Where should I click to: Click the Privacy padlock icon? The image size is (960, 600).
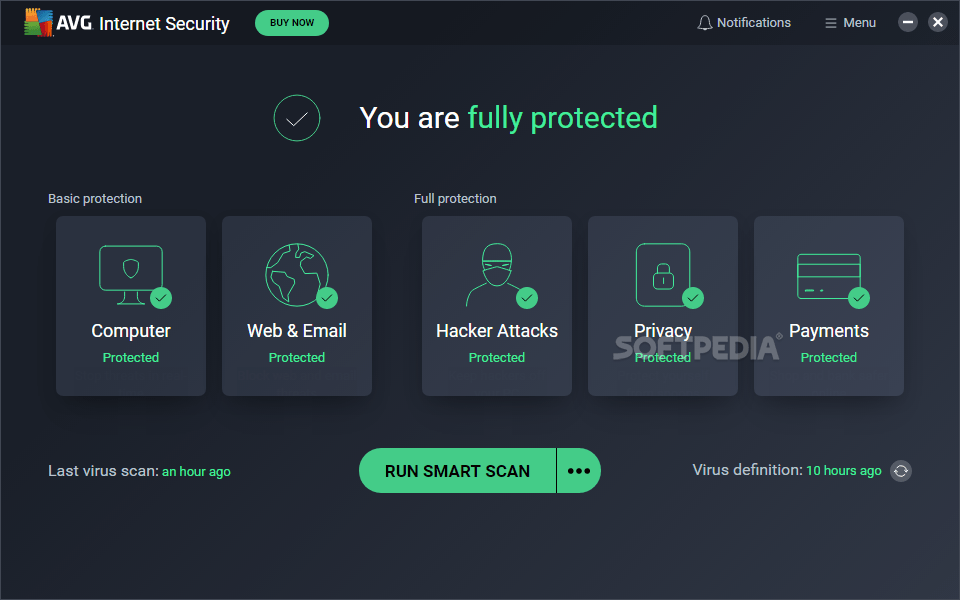(663, 275)
